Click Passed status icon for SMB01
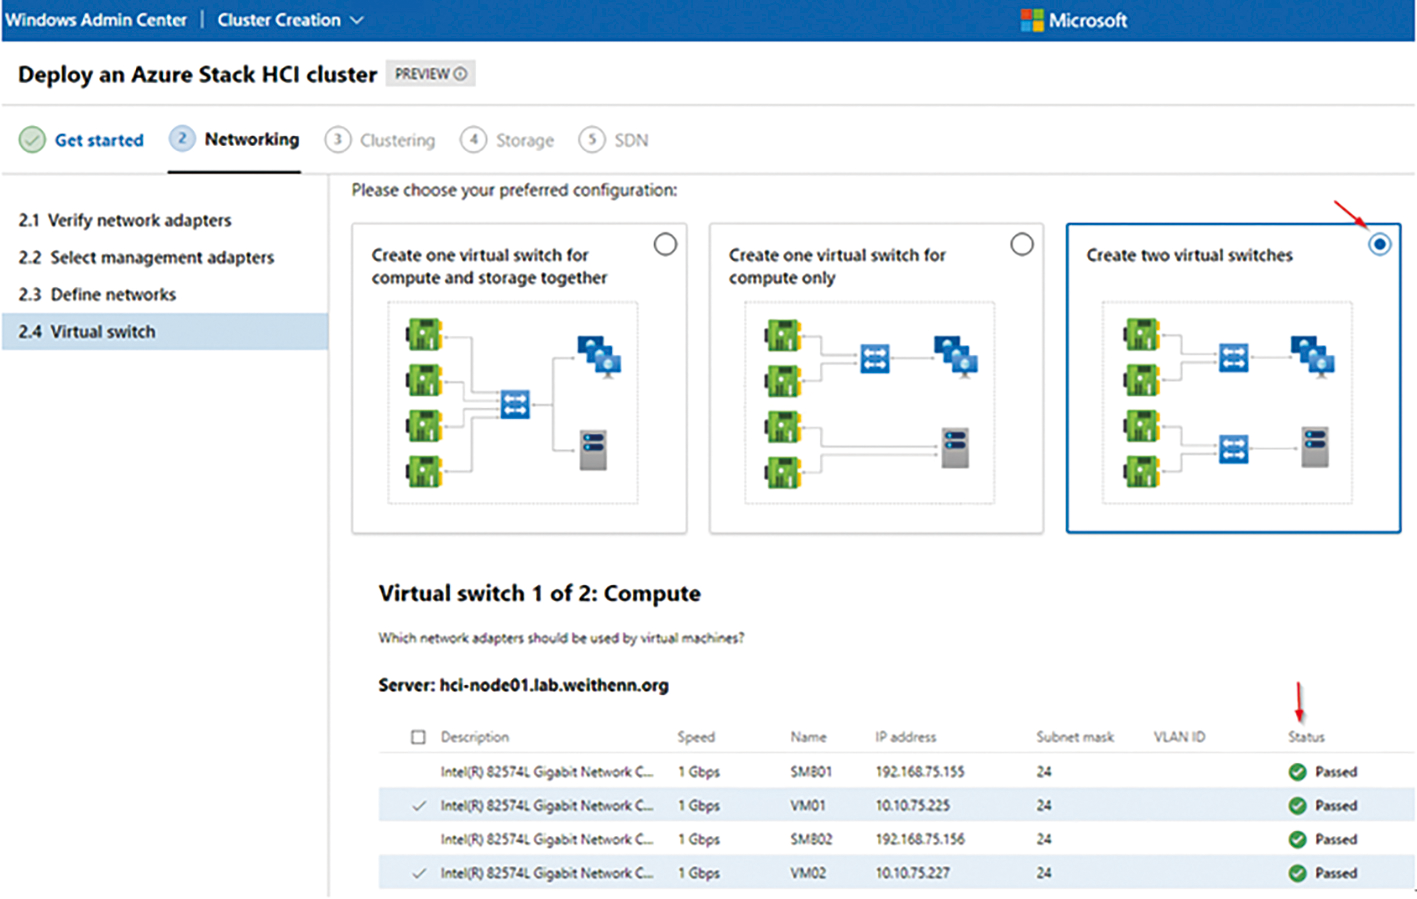Viewport: 1417px width, 899px height. (x=1297, y=772)
